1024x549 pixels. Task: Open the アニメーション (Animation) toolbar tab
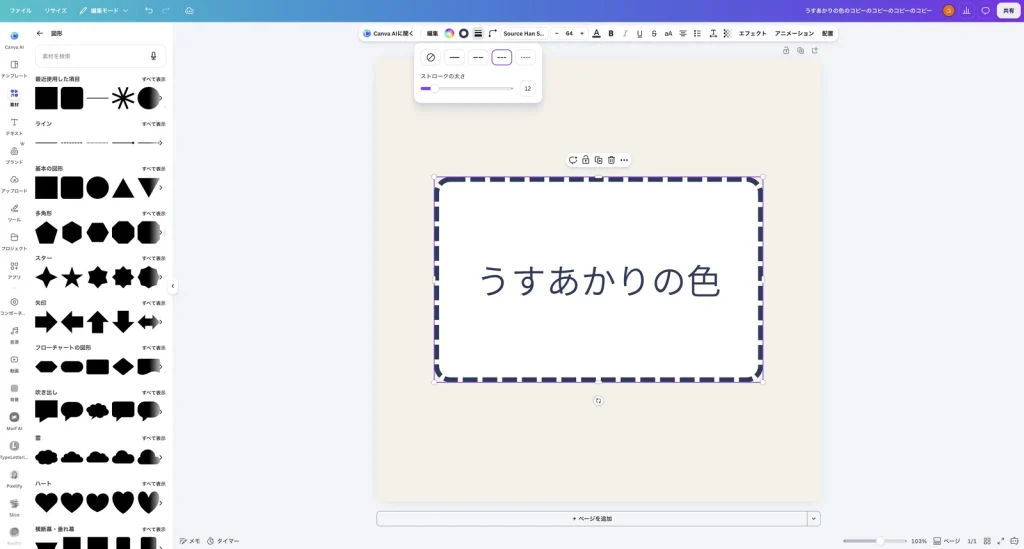coord(794,33)
